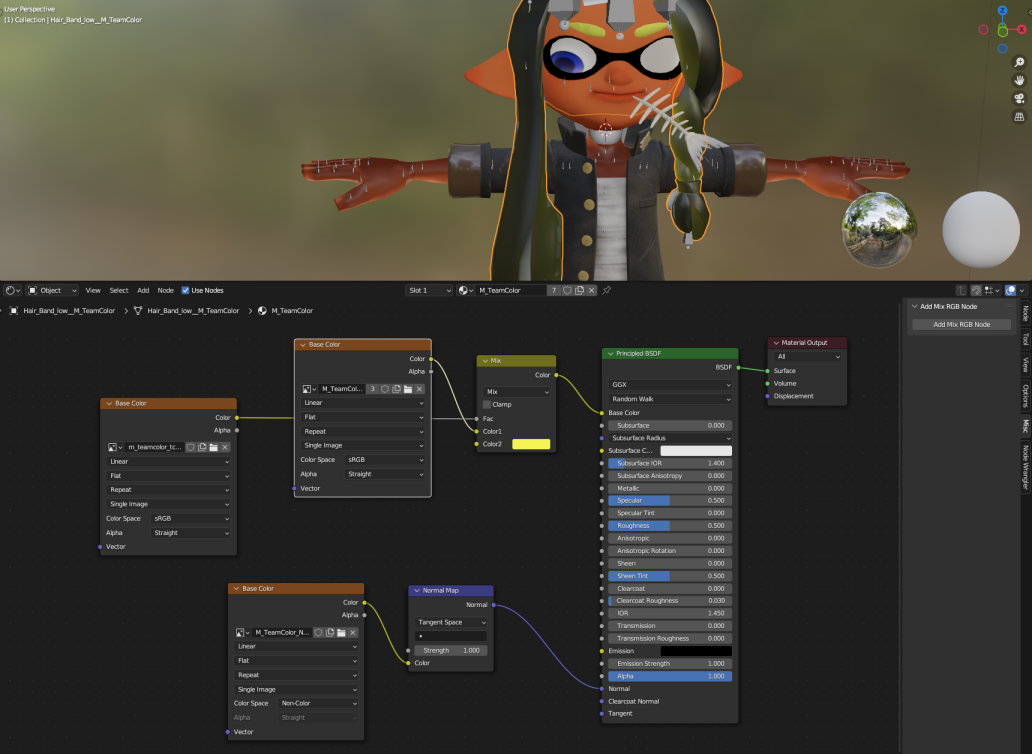
Task: Switch to the Tool sidebar tab
Action: click(x=1025, y=339)
